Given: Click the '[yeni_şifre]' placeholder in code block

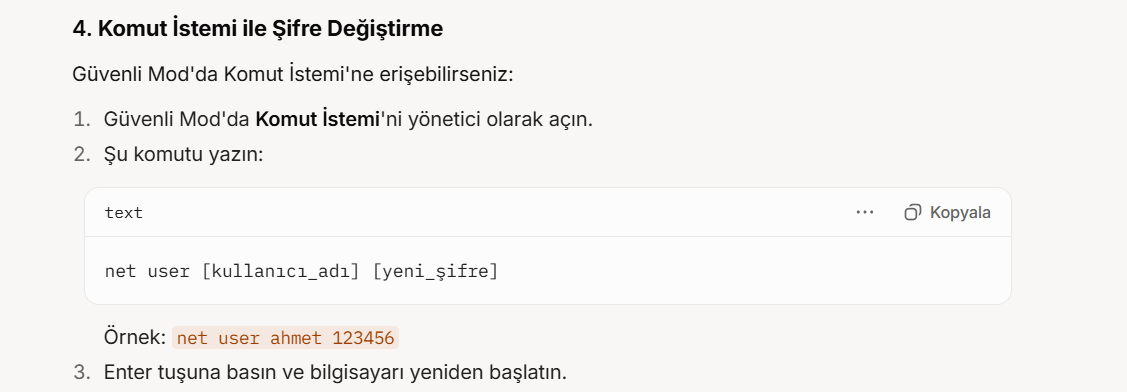Looking at the screenshot, I should click(435, 272).
